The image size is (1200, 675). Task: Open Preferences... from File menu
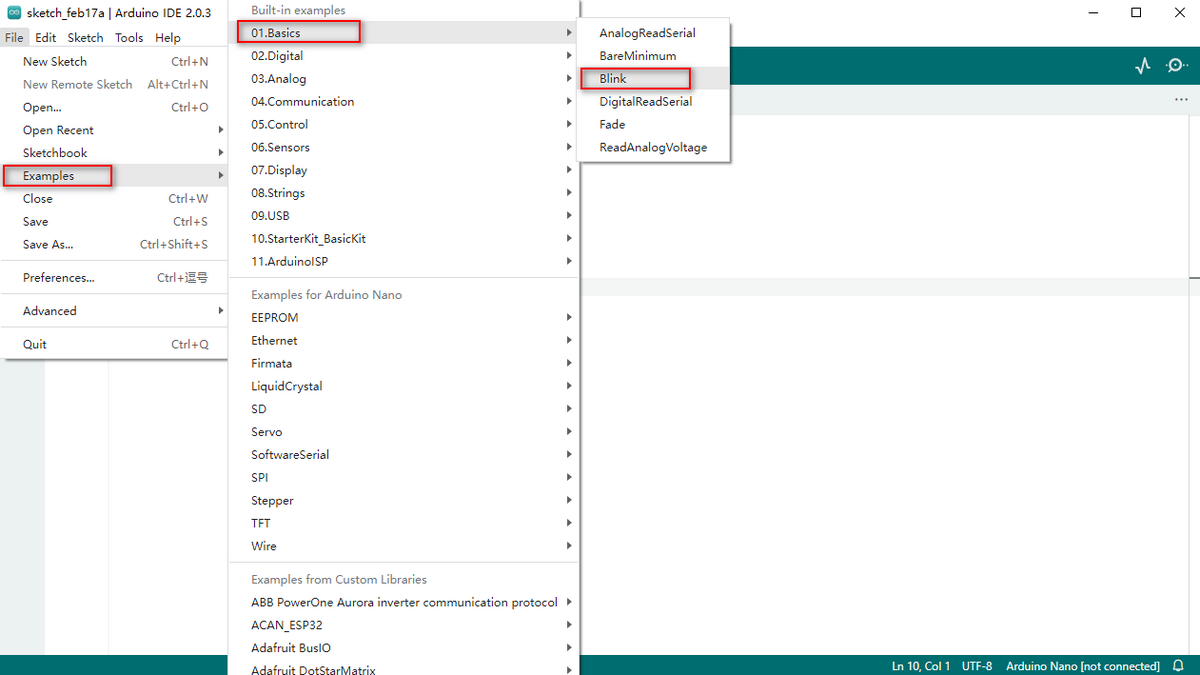tap(114, 278)
